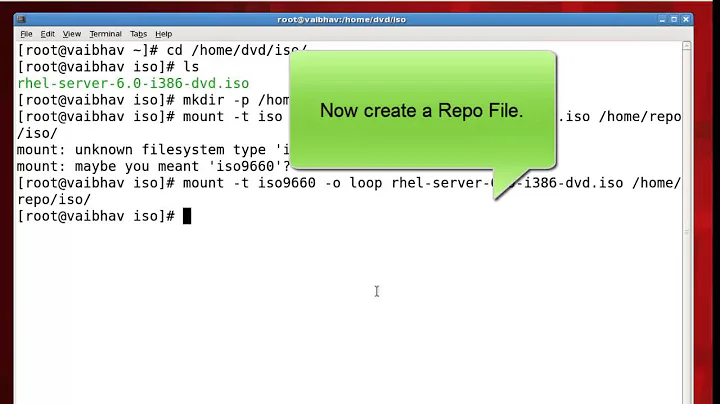Viewport: 720px width, 404px height.
Task: Close the root@vaibhav terminal window
Action: [686, 19]
